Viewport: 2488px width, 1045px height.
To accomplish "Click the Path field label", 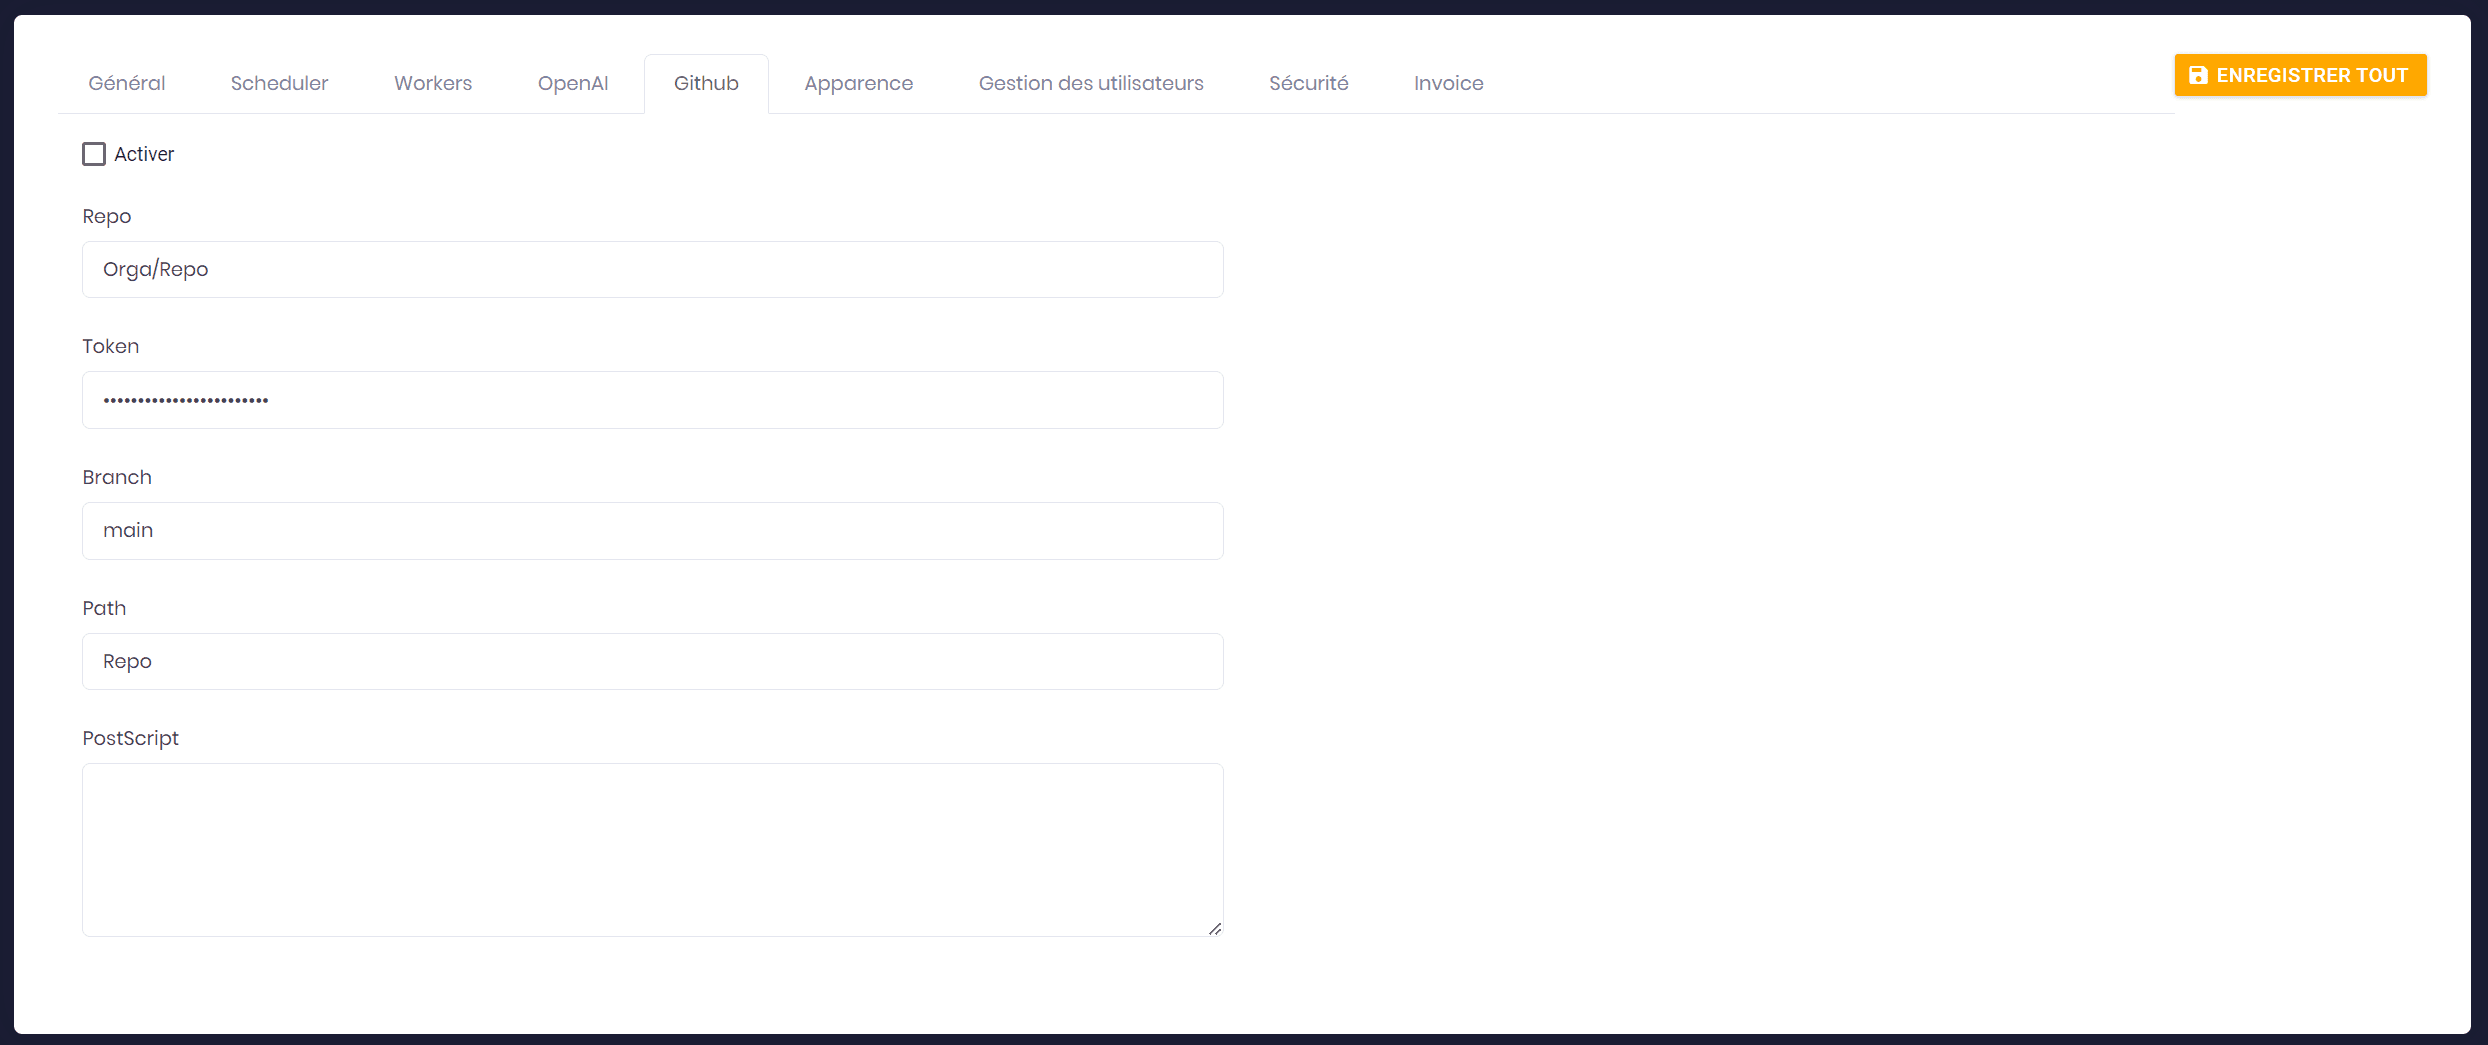I will point(104,608).
